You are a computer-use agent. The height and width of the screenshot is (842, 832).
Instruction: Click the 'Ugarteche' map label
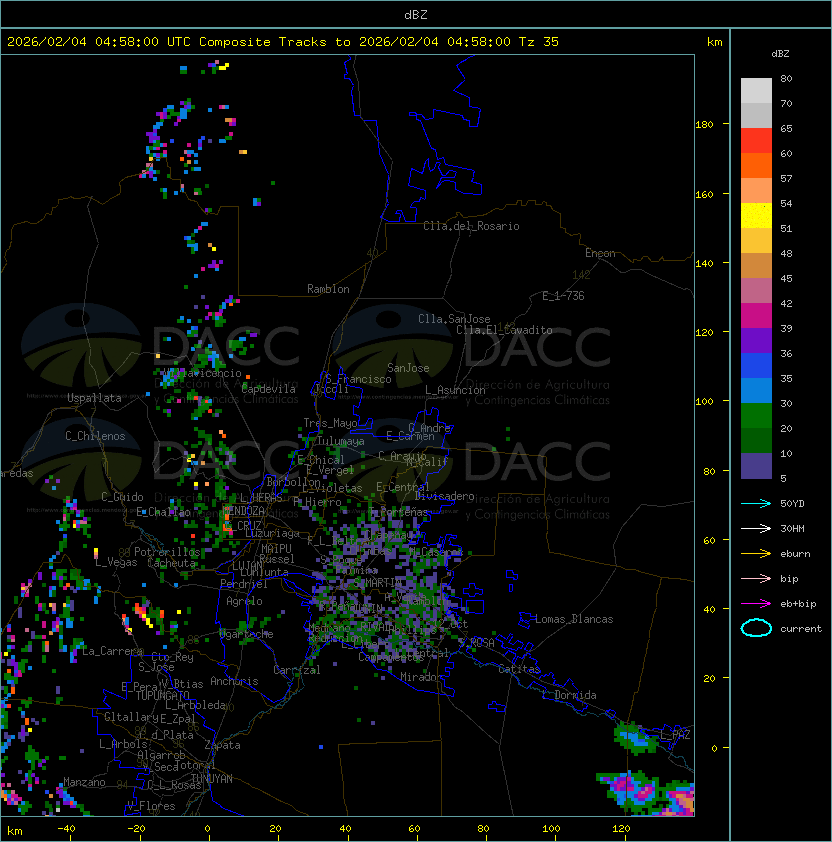click(247, 634)
